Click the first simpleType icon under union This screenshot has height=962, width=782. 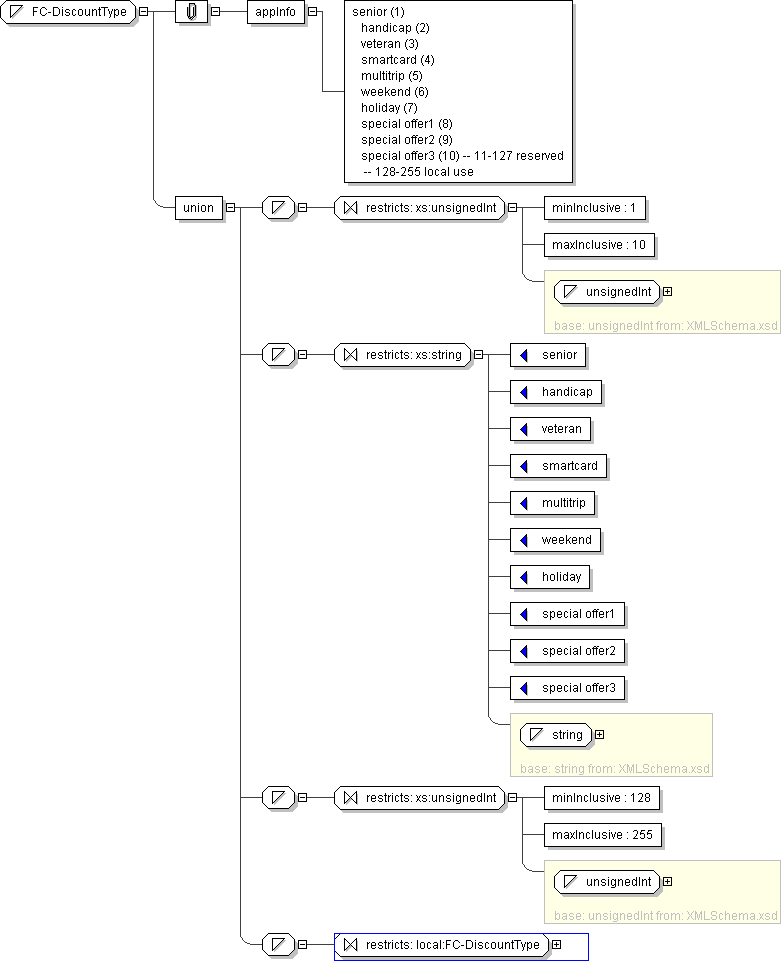pos(278,208)
